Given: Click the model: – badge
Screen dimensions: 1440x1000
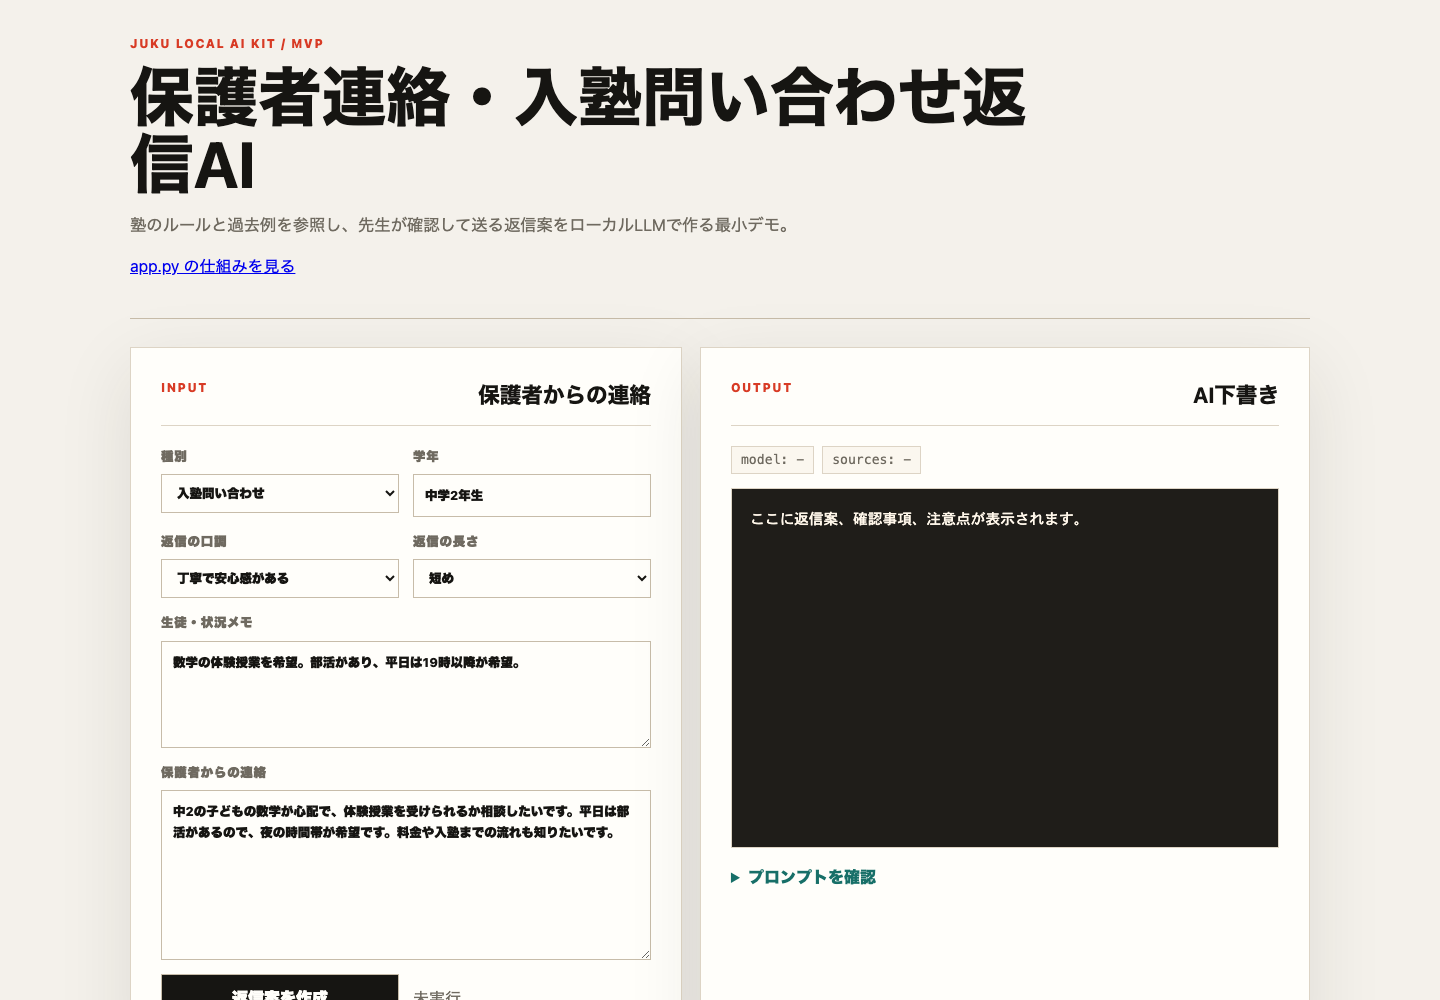Looking at the screenshot, I should tap(772, 460).
